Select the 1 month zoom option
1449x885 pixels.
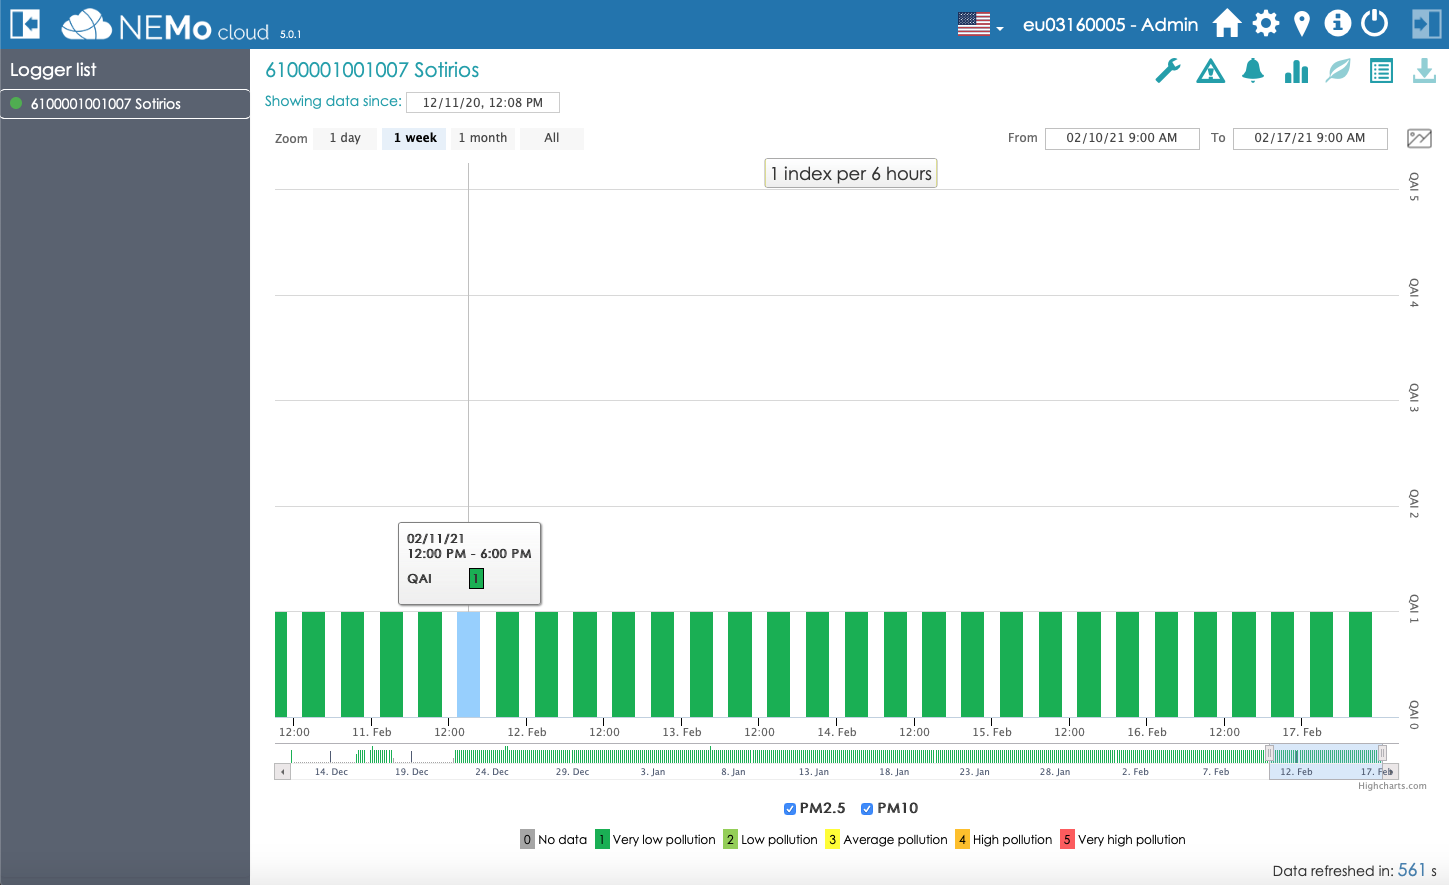(x=482, y=138)
